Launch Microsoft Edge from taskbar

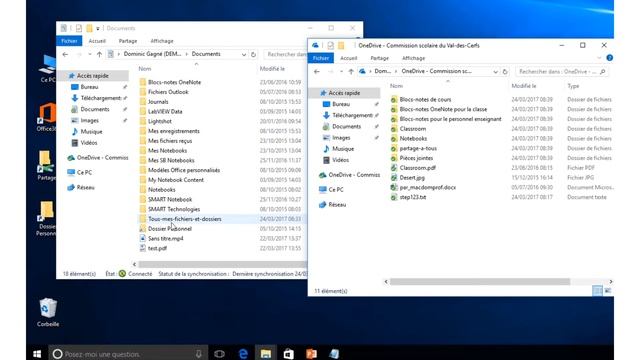[x=243, y=353]
